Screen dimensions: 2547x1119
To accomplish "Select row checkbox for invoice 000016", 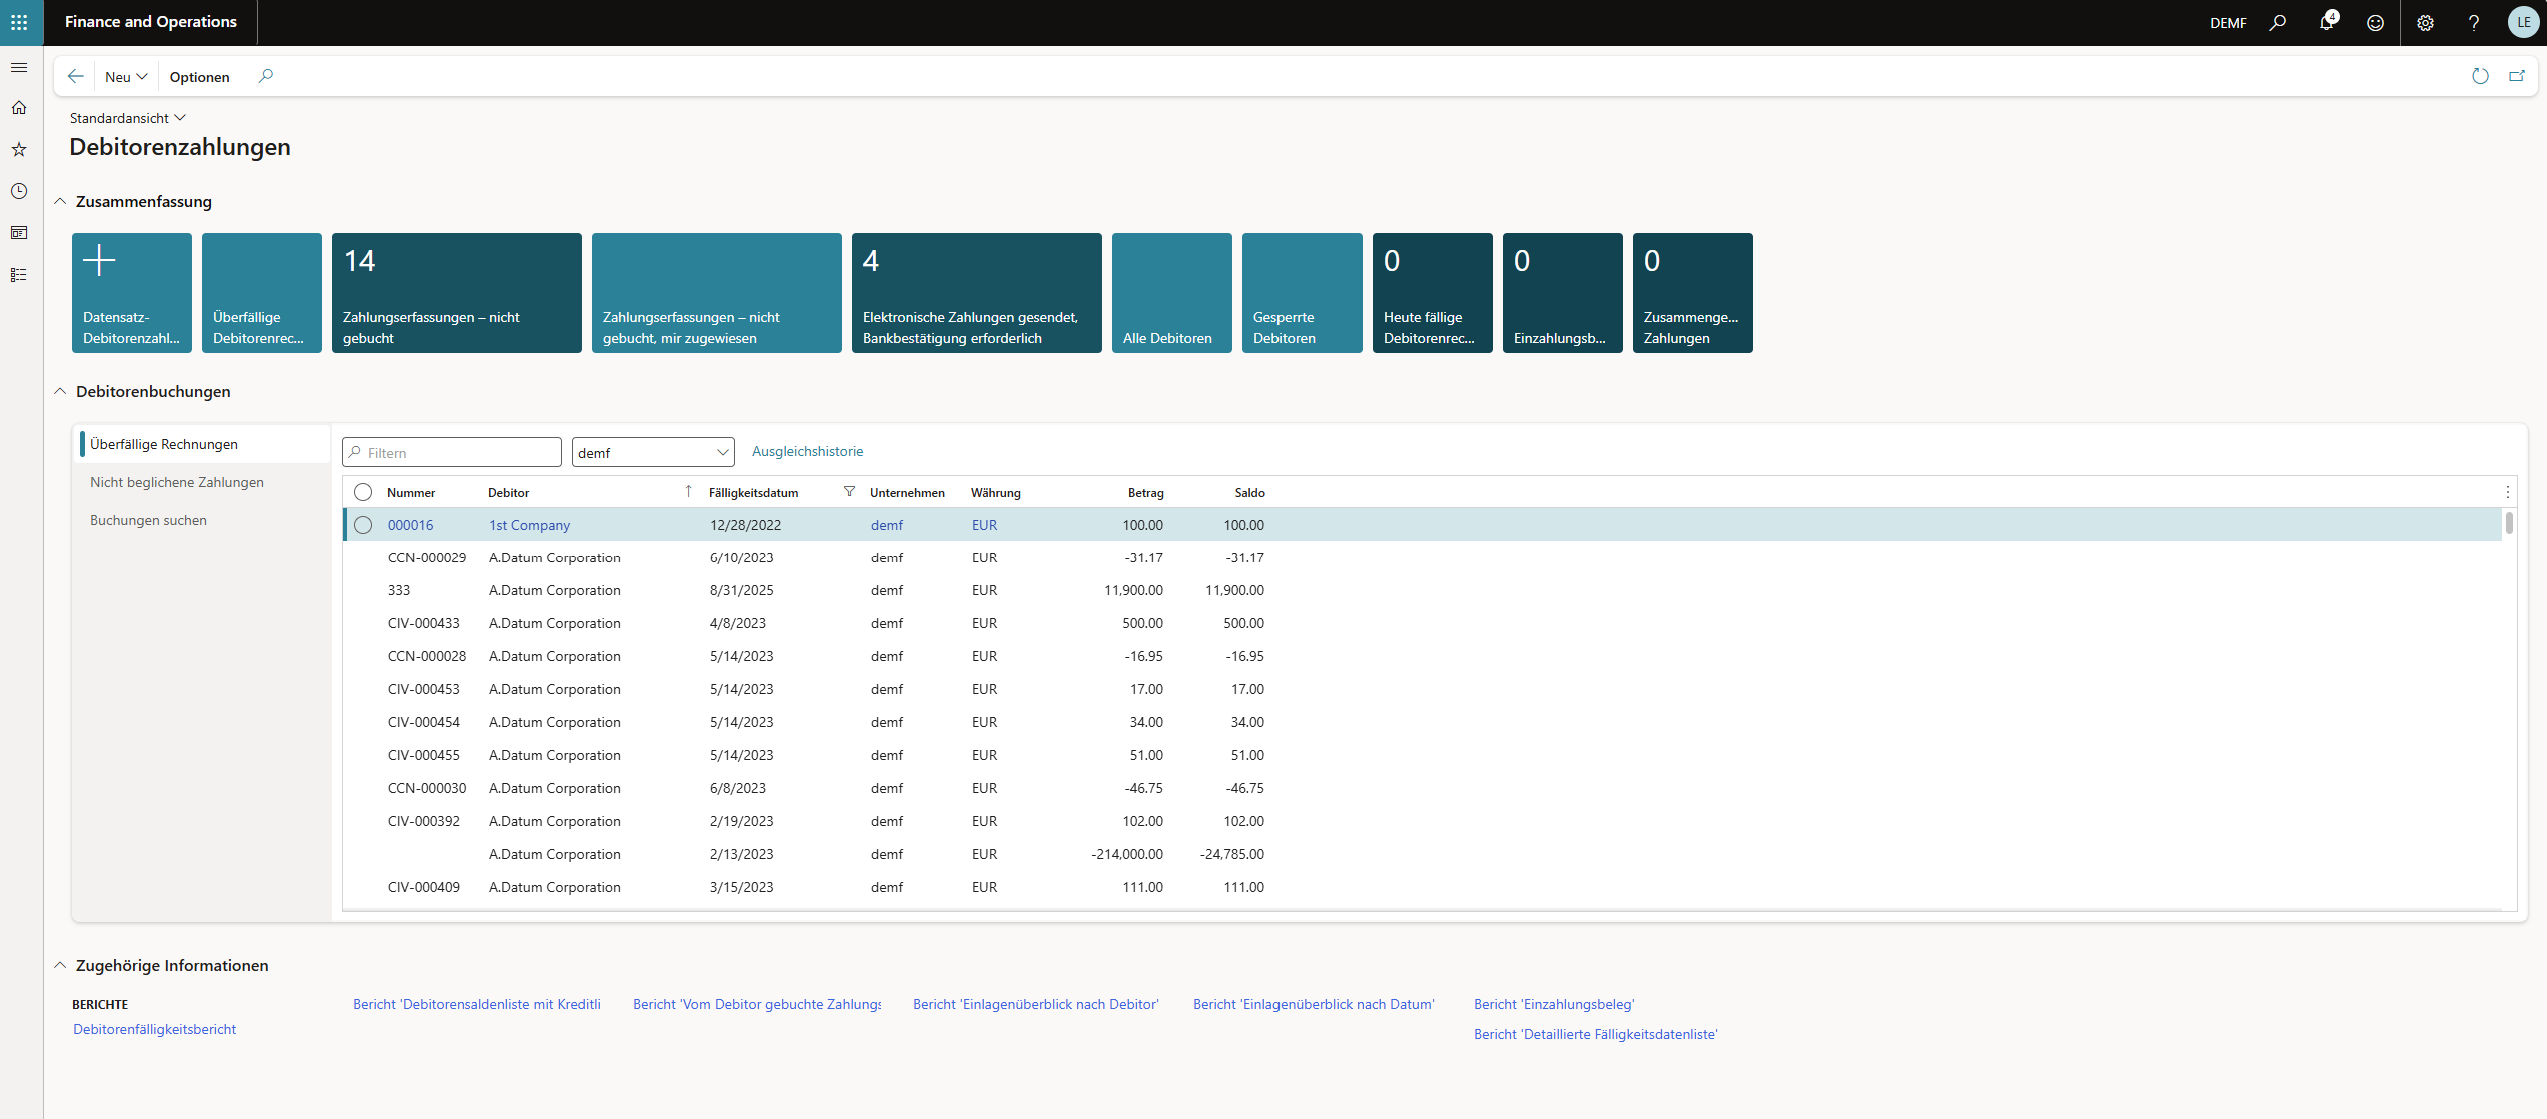I will click(x=363, y=525).
